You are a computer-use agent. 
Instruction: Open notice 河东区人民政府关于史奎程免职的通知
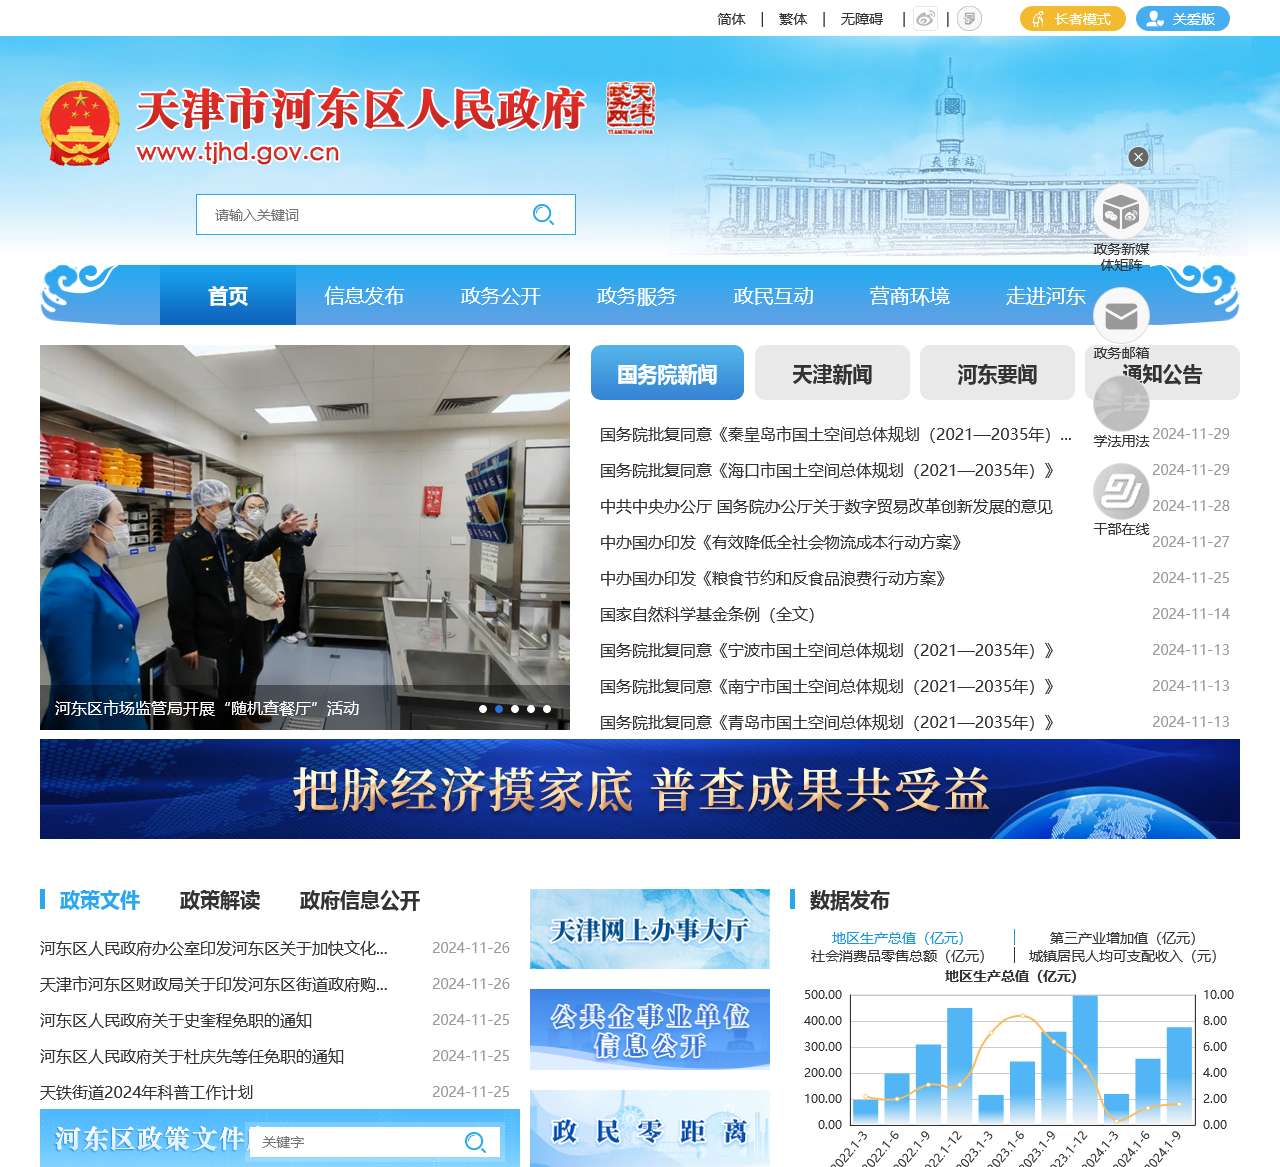click(175, 1021)
